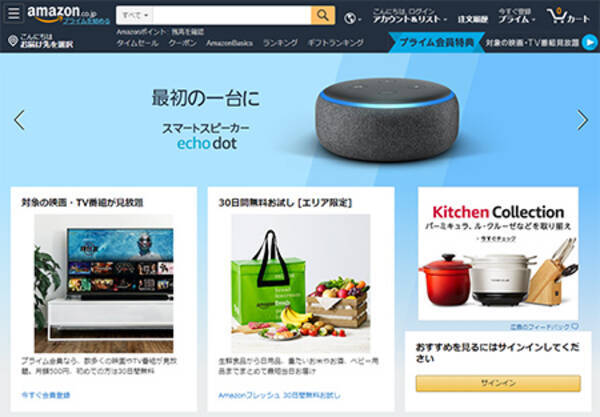Click the blue play button on Prime banner

(x=589, y=42)
